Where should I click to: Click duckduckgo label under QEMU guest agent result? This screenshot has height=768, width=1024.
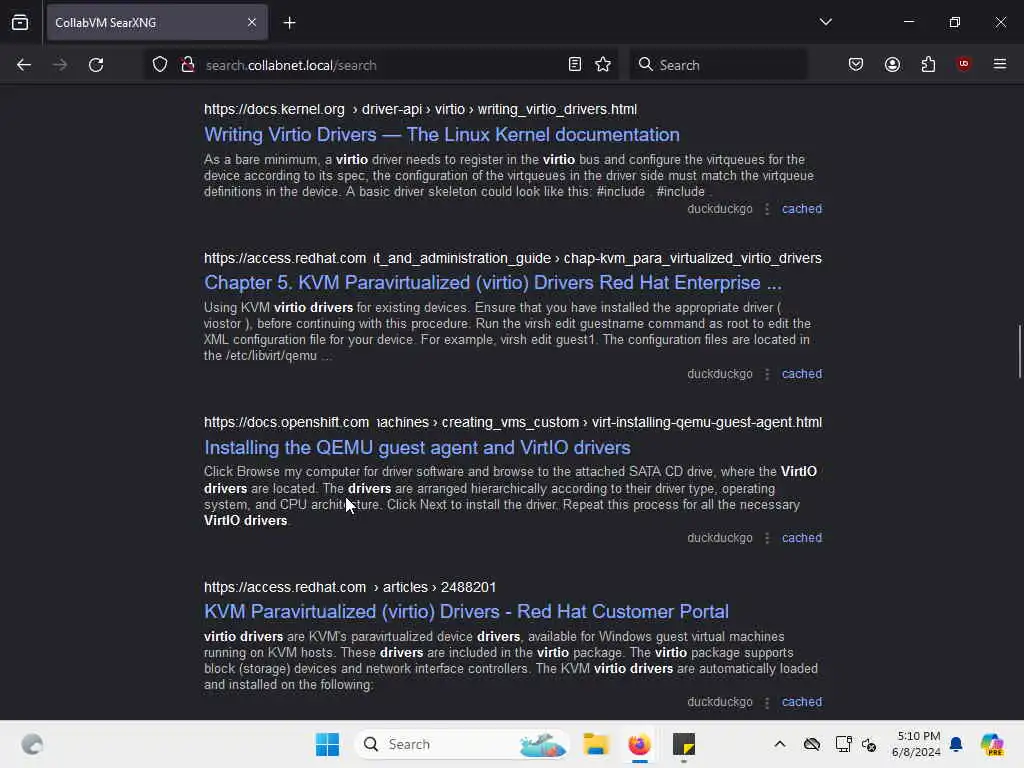point(720,538)
